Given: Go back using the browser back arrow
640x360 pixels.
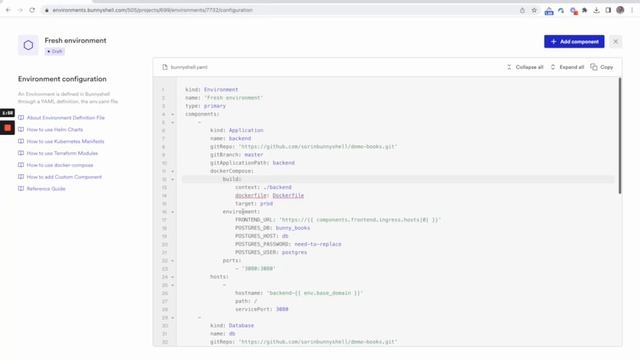Looking at the screenshot, I should tap(8, 10).
